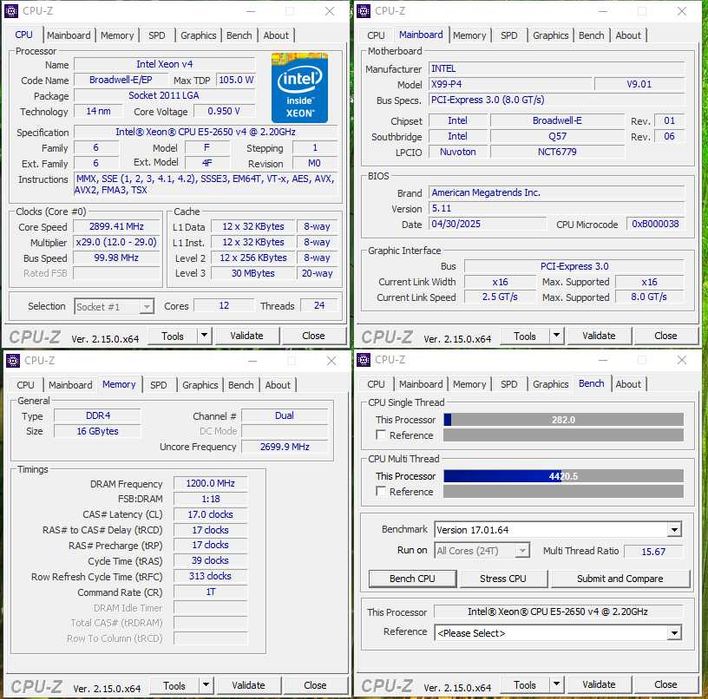Open Tools dropdown arrow in CPU window

(204, 336)
